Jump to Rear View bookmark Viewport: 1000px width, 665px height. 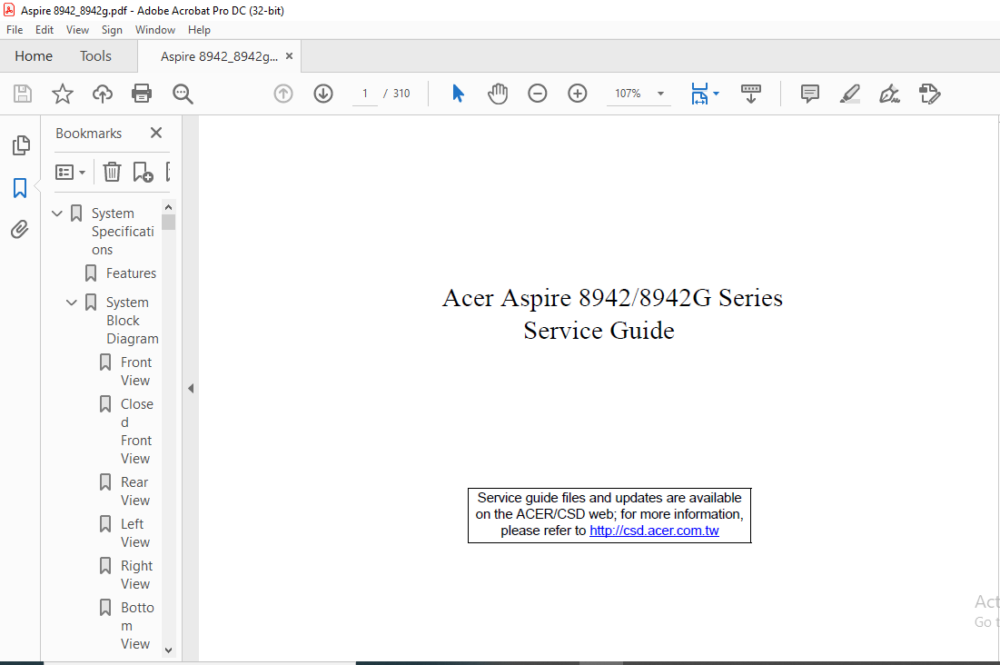[135, 491]
